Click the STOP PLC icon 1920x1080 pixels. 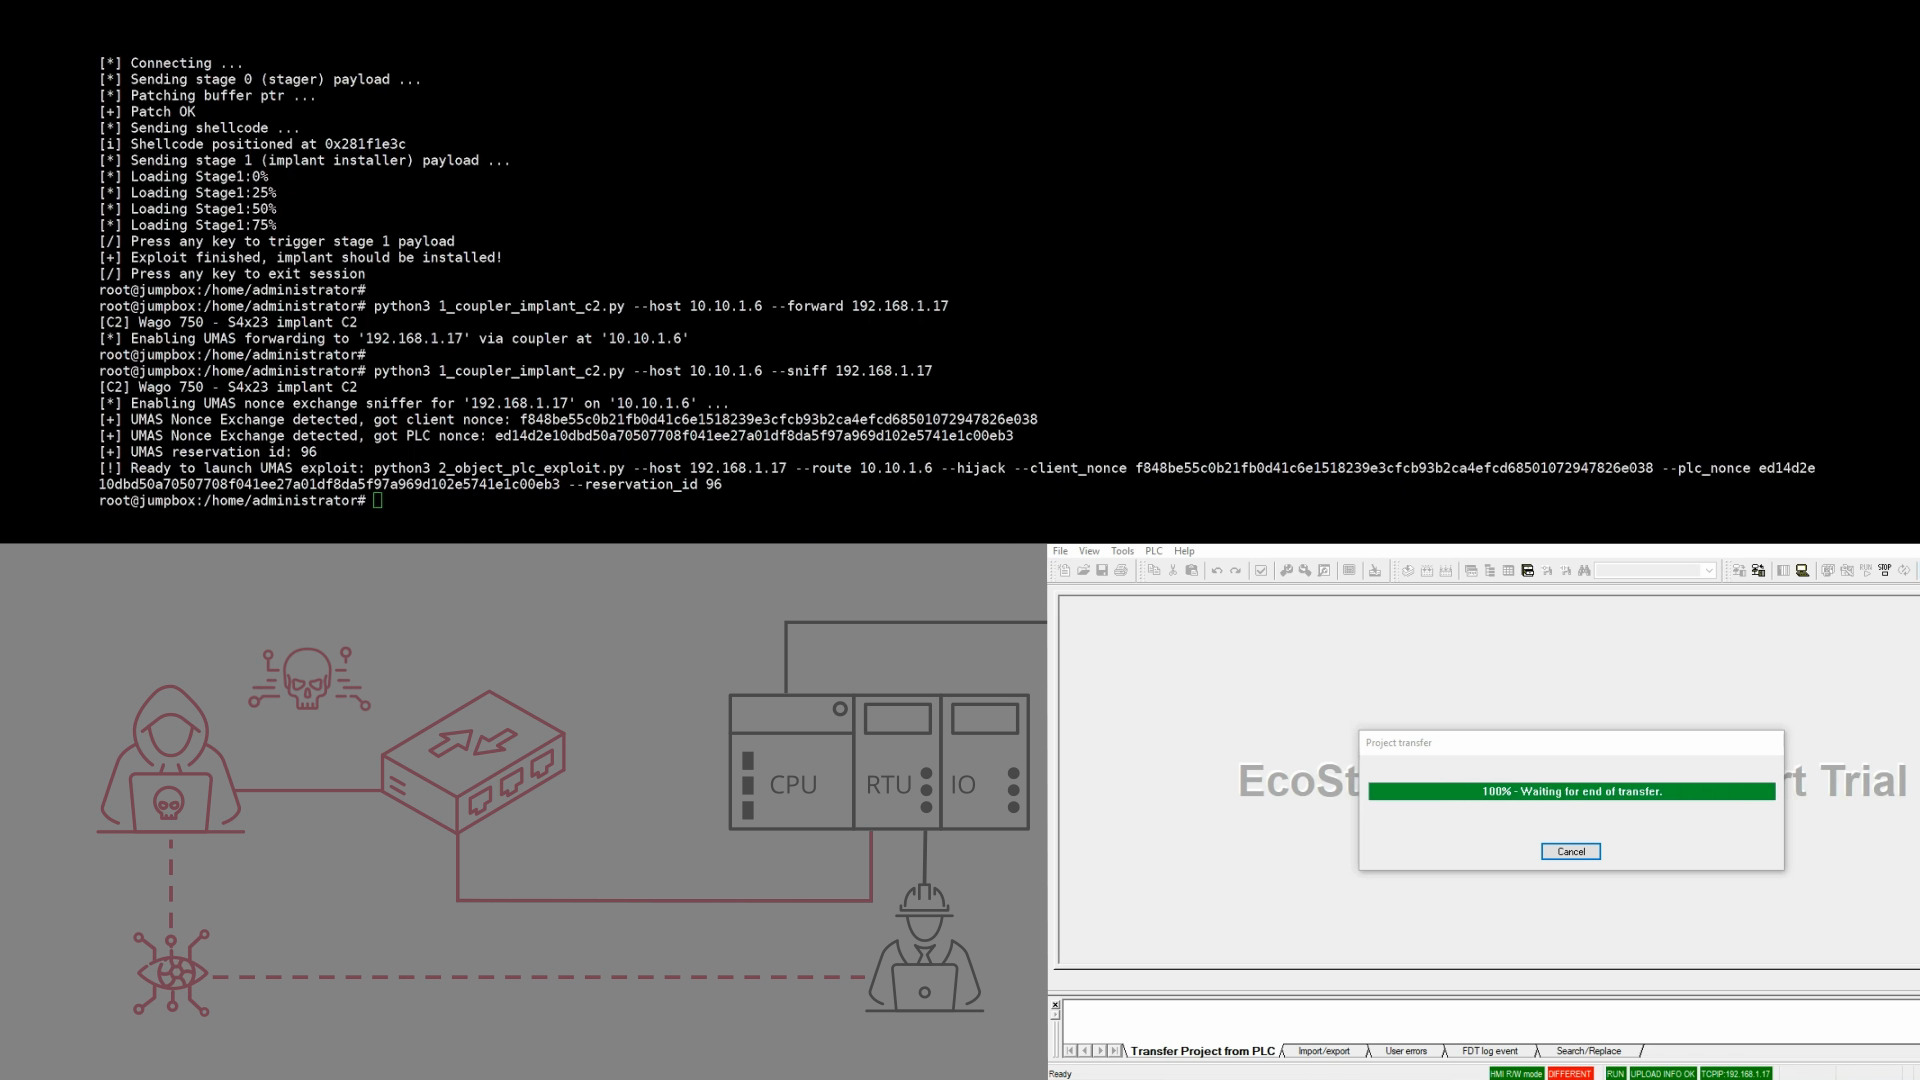[x=1884, y=571]
